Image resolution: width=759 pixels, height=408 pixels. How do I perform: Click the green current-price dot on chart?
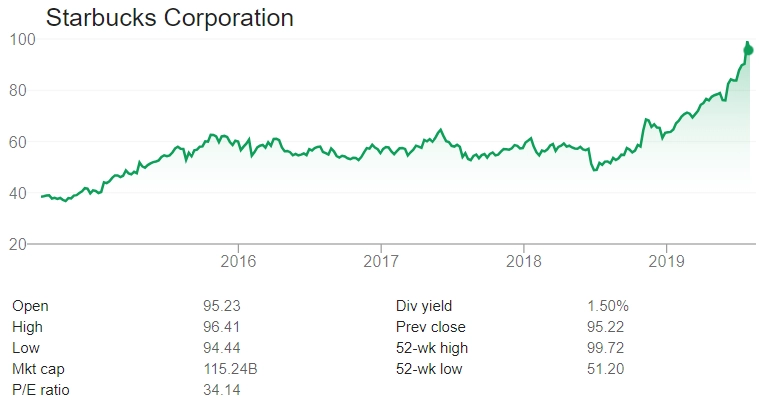748,50
